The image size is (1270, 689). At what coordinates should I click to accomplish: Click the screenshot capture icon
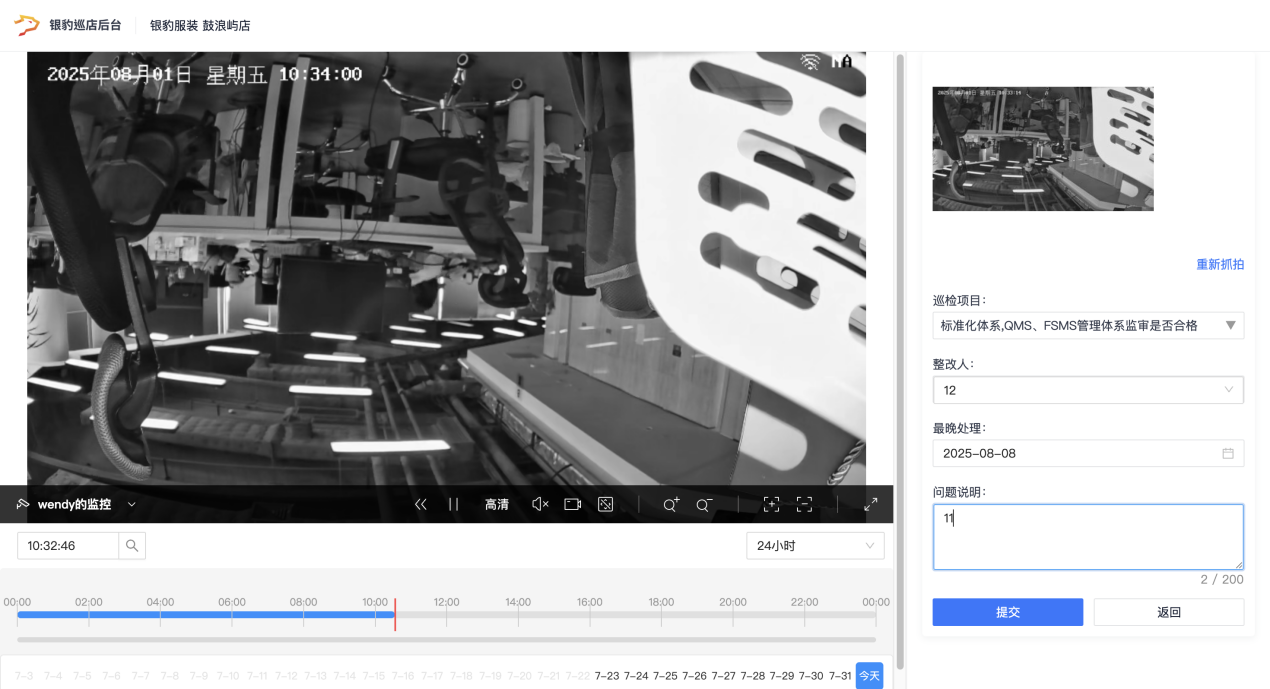coord(605,505)
